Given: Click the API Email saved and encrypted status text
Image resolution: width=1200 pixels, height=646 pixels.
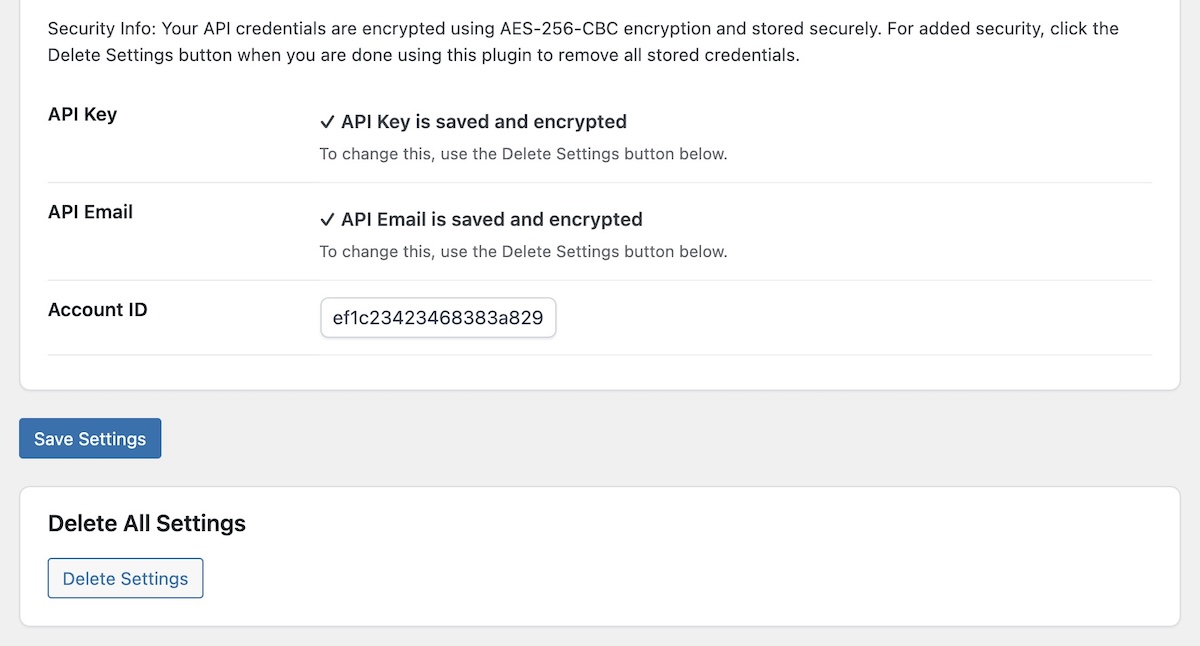Looking at the screenshot, I should click(x=491, y=219).
